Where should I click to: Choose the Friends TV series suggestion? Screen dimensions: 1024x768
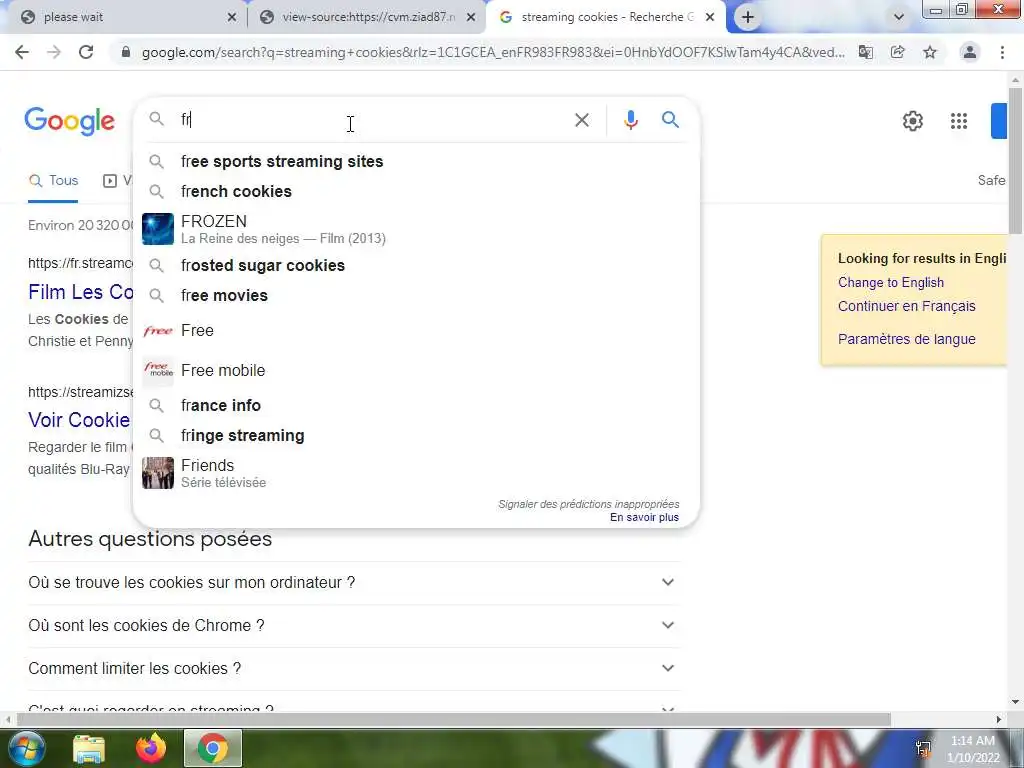tap(416, 473)
